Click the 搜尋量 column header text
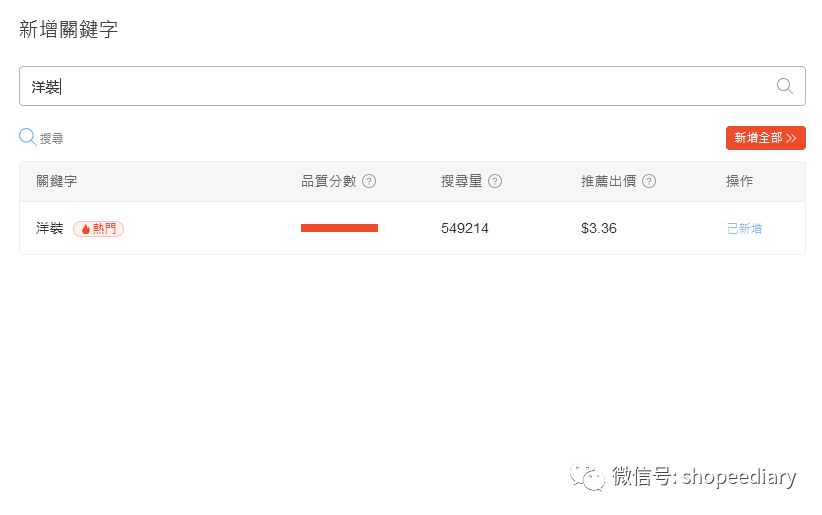The height and width of the screenshot is (515, 822). click(x=462, y=181)
